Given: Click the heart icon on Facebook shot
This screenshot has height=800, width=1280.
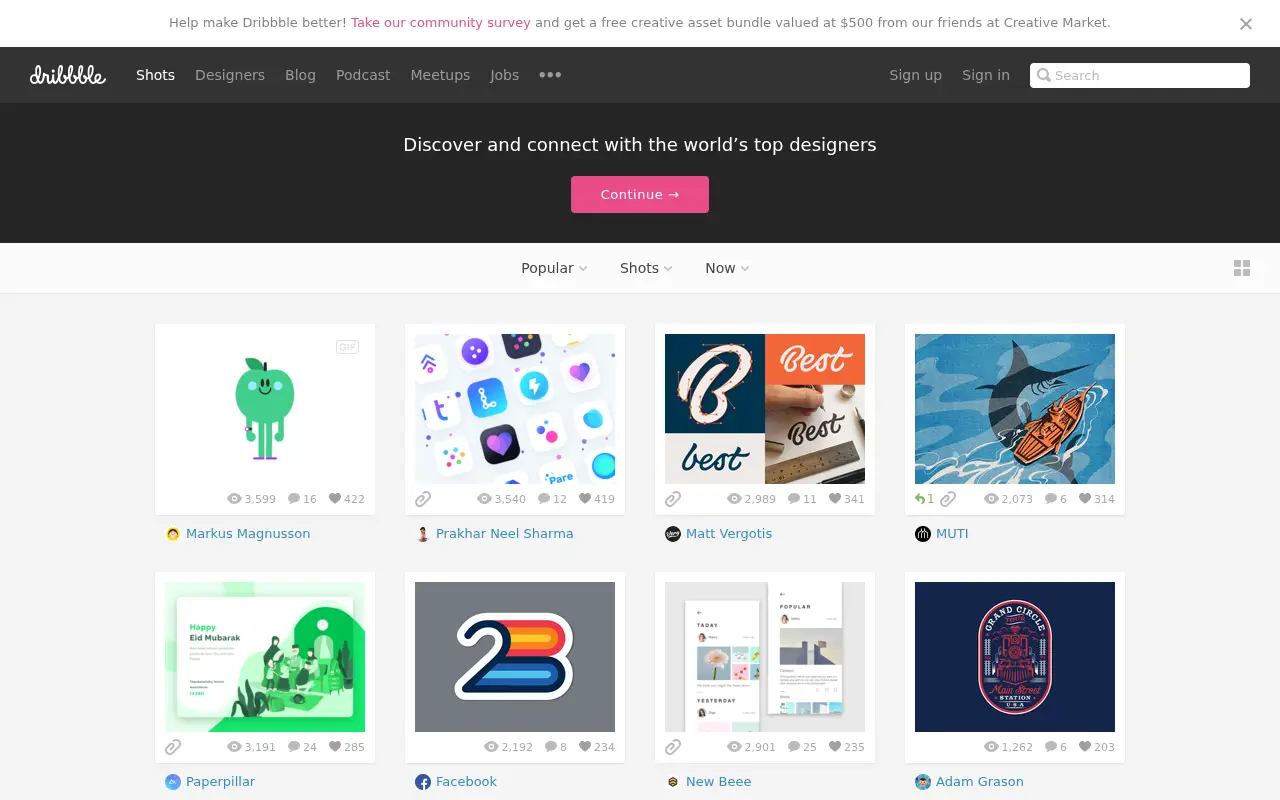Looking at the screenshot, I should click(x=585, y=747).
